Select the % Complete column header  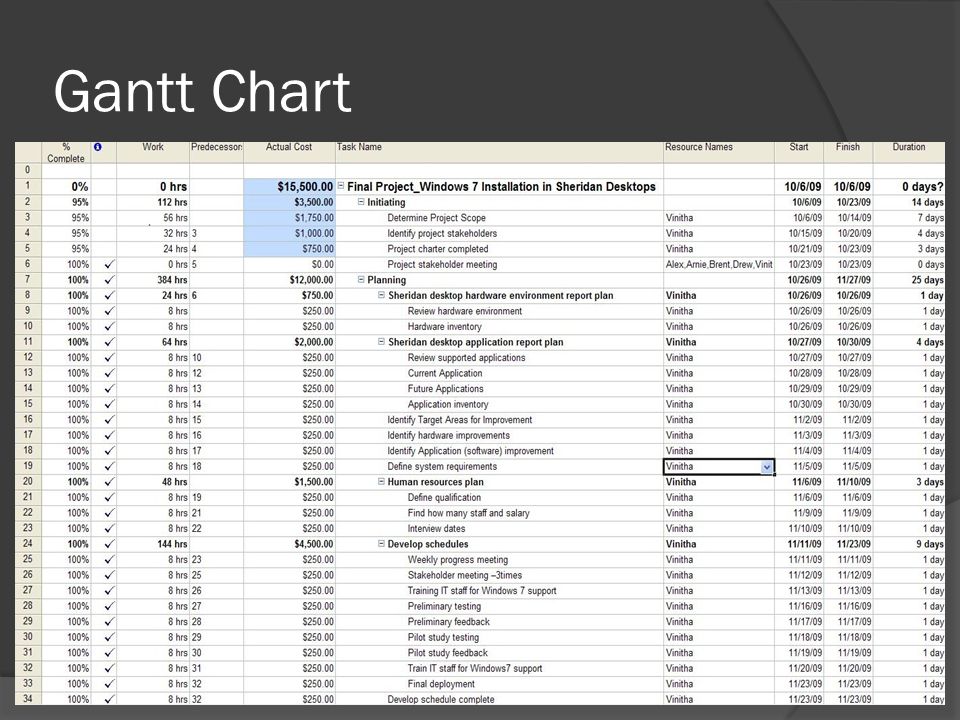coord(66,152)
